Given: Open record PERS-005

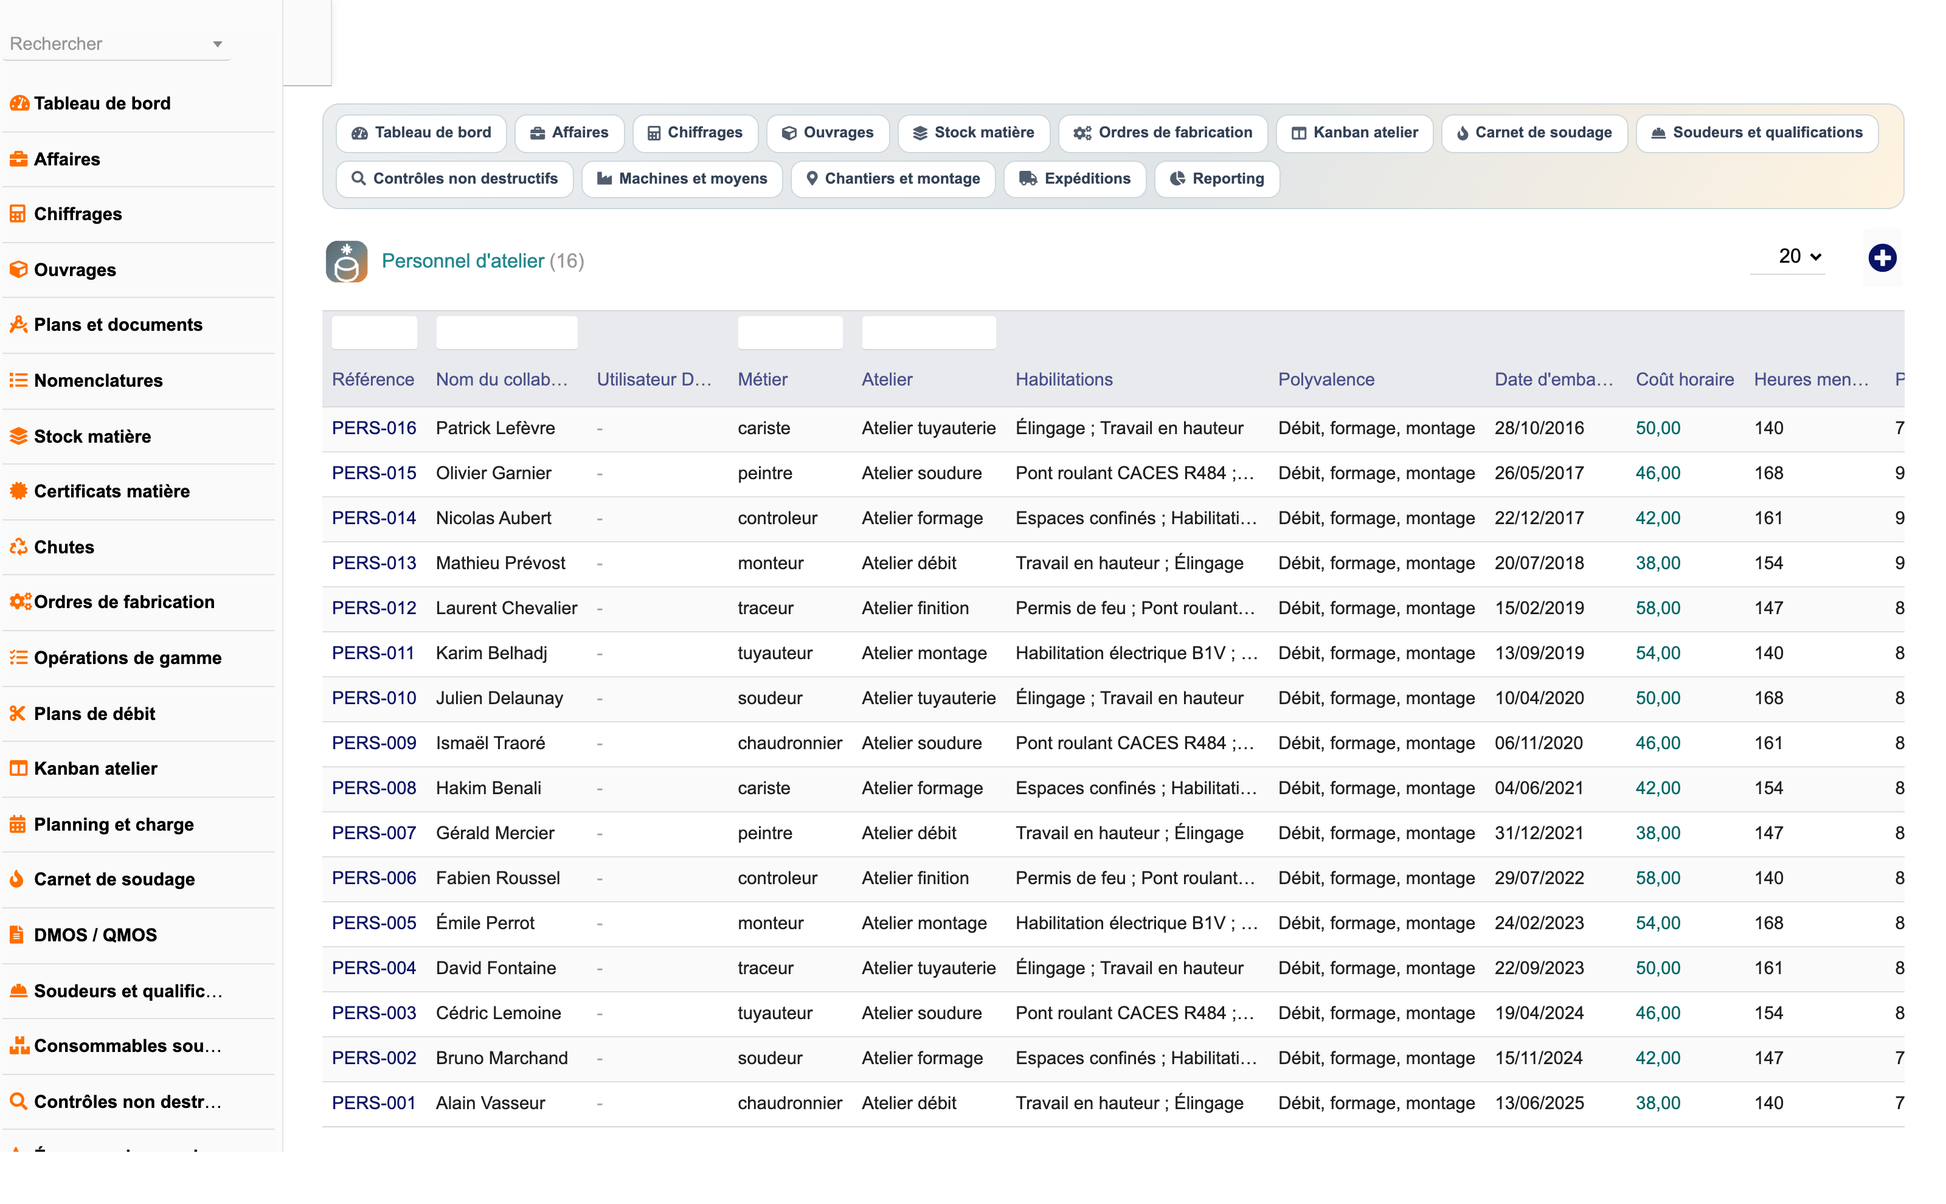Looking at the screenshot, I should pyautogui.click(x=374, y=923).
